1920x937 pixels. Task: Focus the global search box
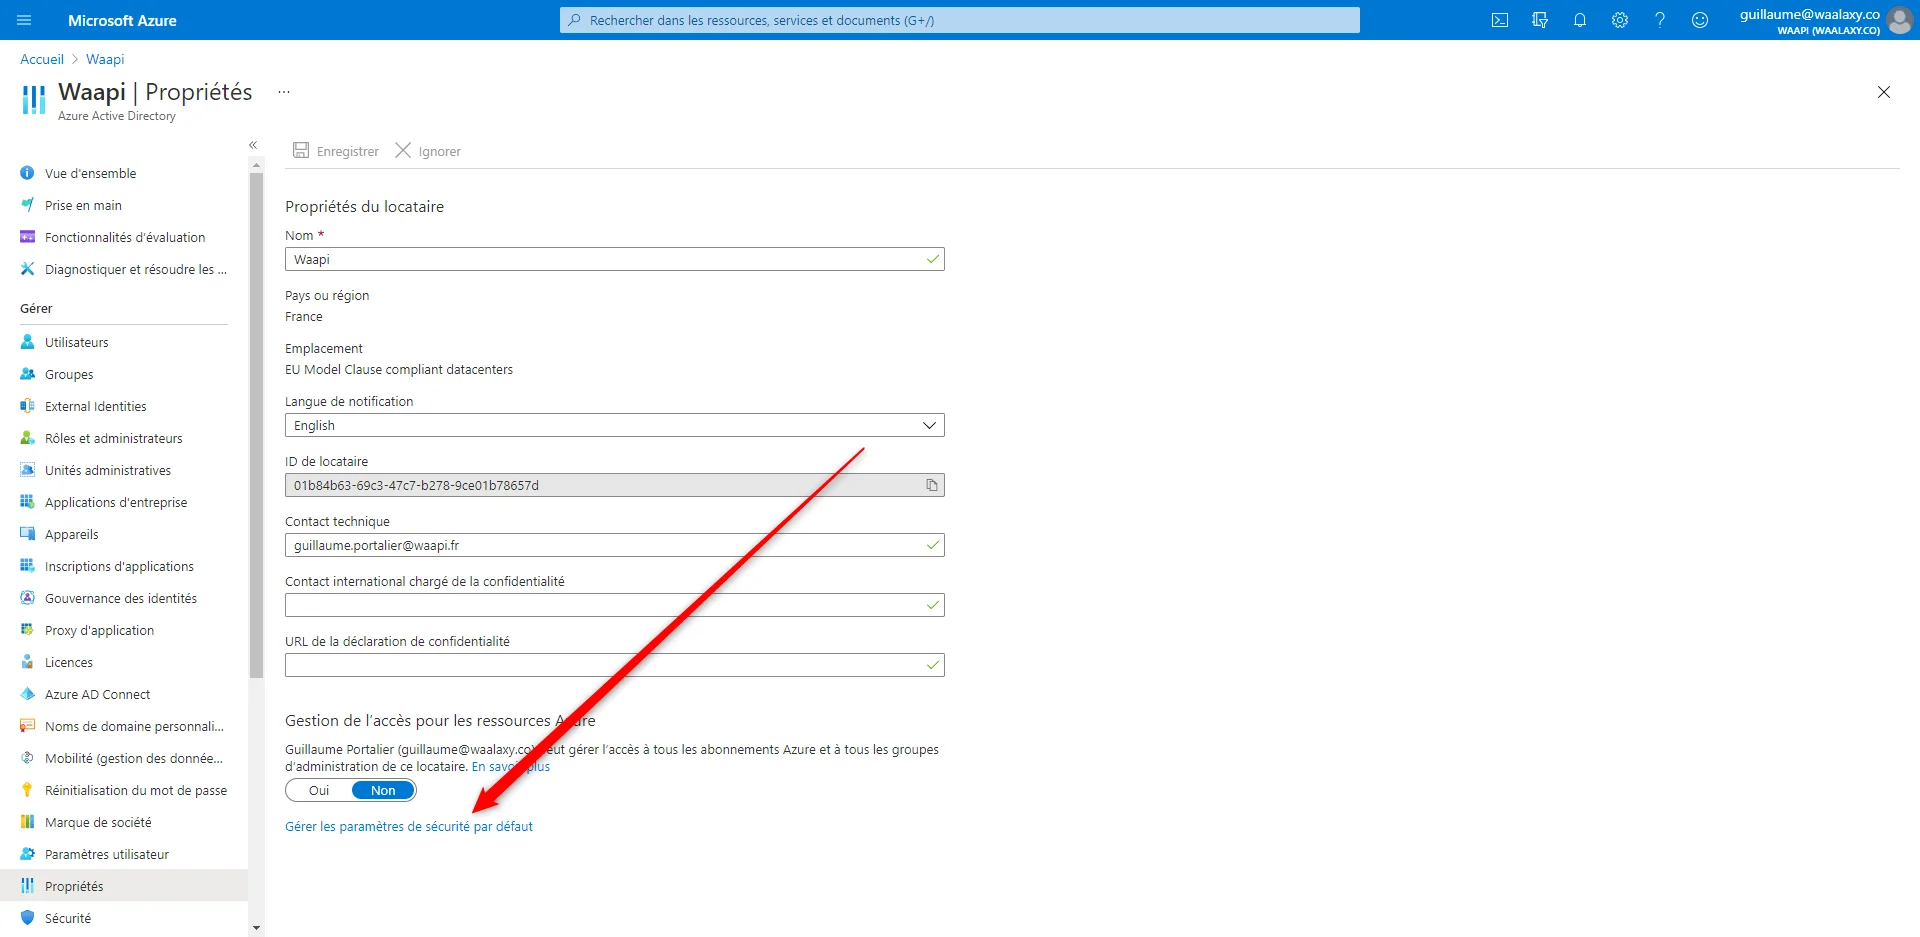[x=960, y=20]
